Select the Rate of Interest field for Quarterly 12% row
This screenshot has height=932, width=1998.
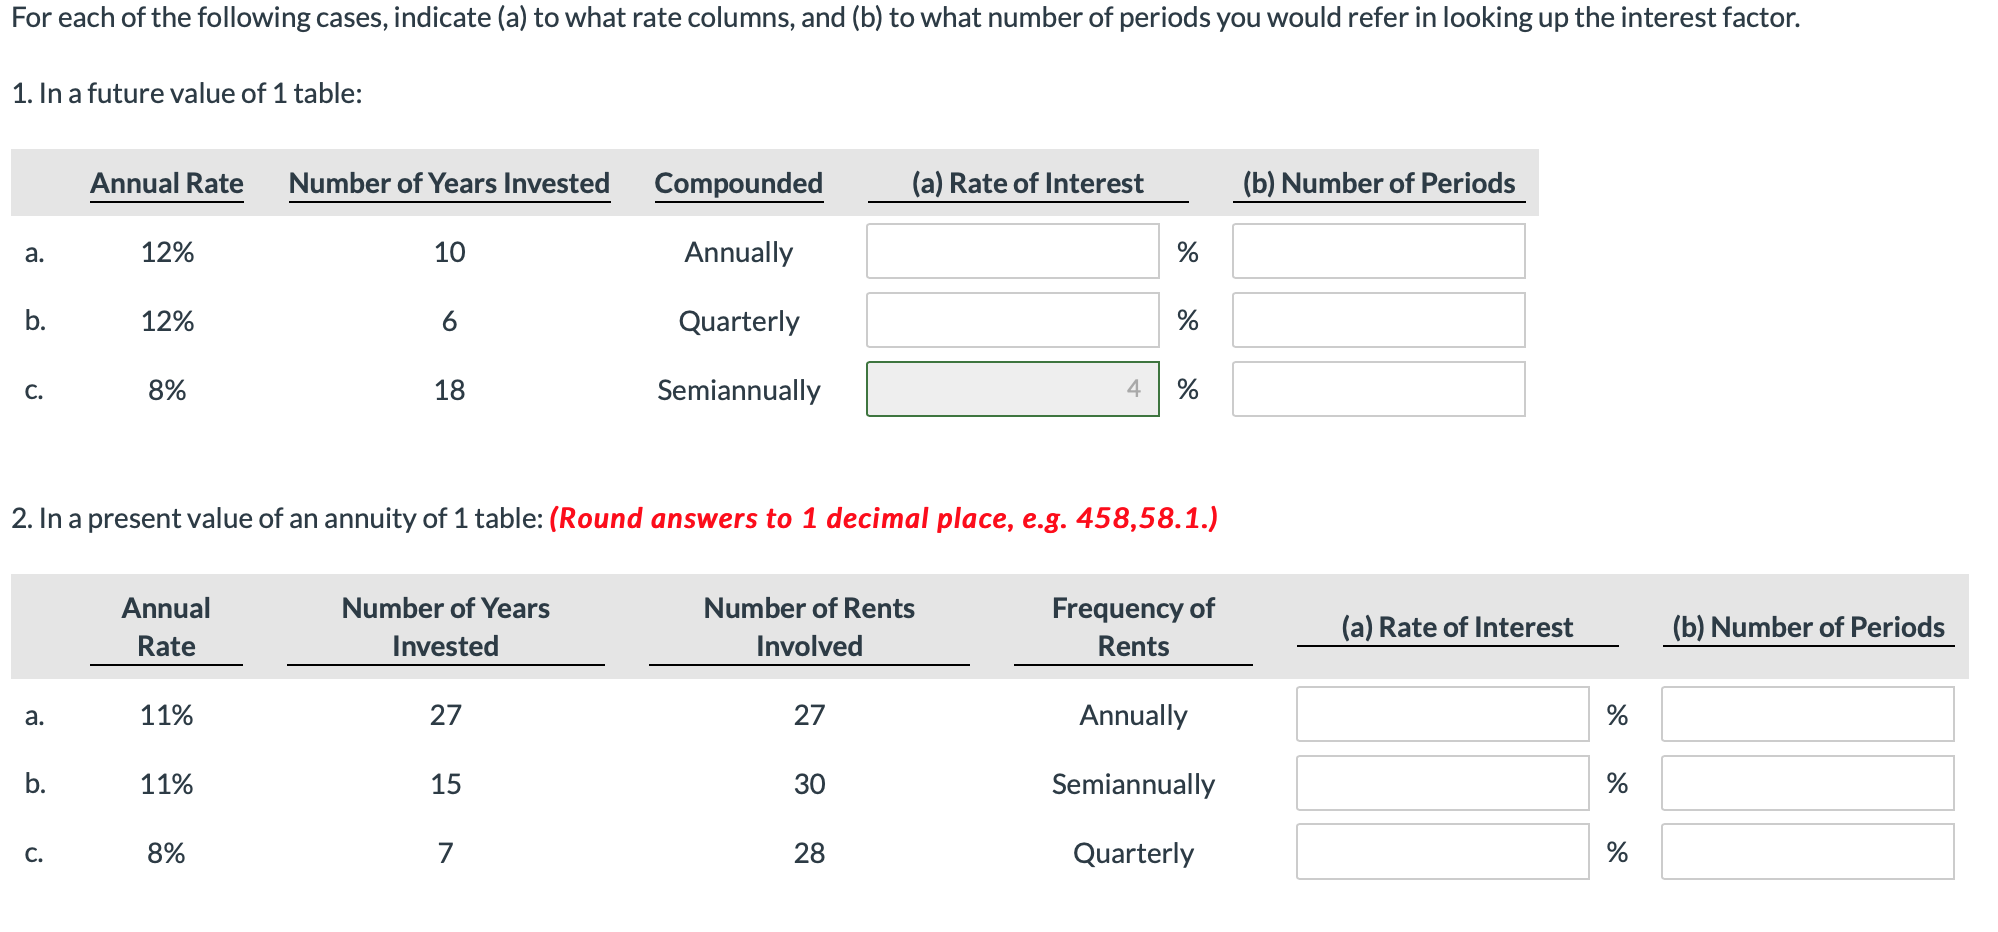1011,320
